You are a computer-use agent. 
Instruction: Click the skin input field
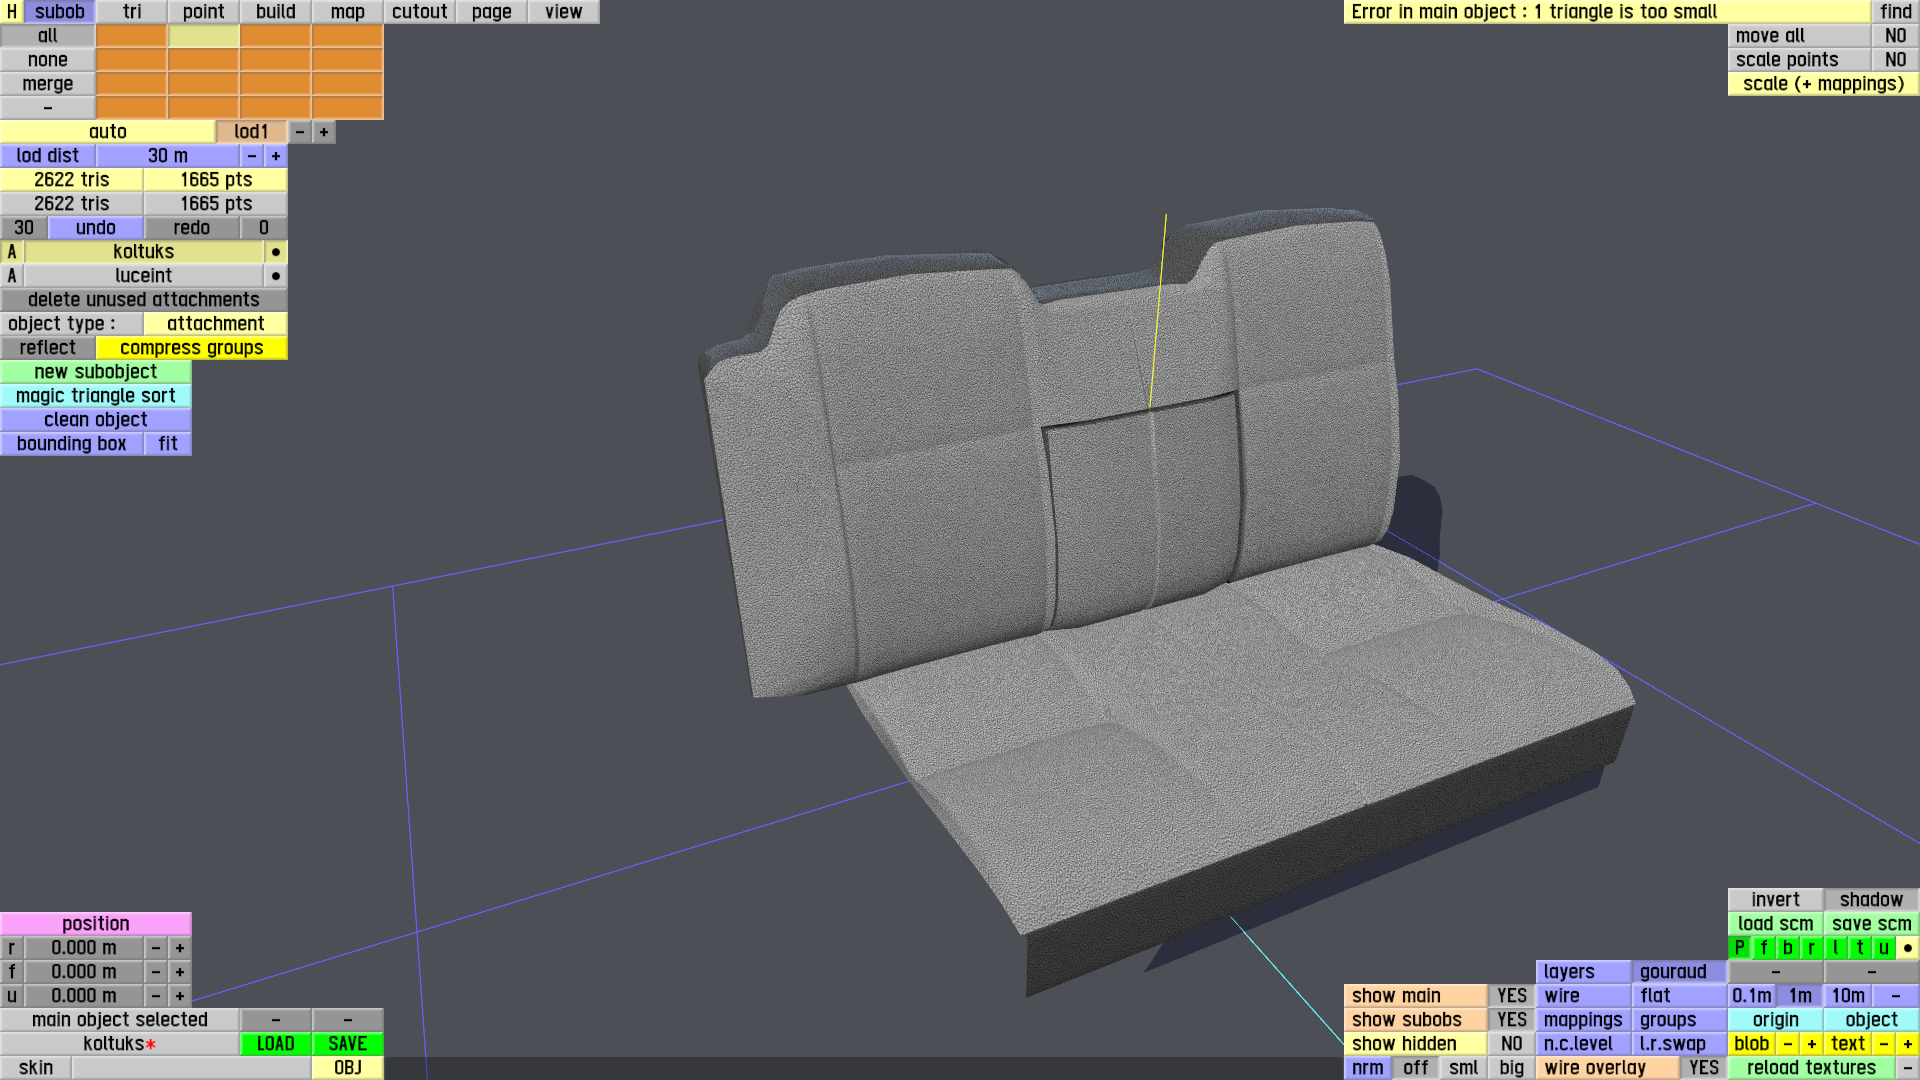tap(190, 1068)
